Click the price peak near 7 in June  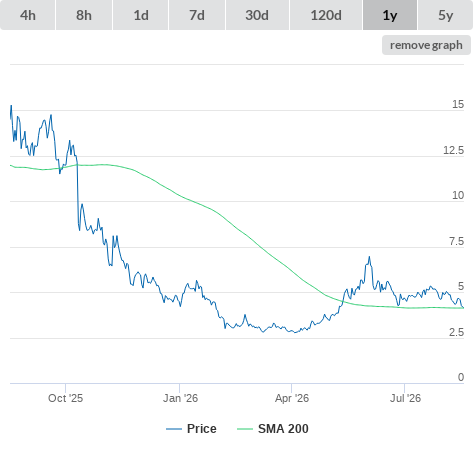[369, 257]
